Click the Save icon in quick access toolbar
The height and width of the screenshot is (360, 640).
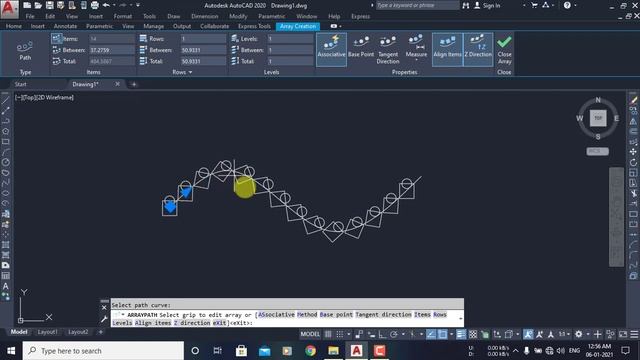49,5
